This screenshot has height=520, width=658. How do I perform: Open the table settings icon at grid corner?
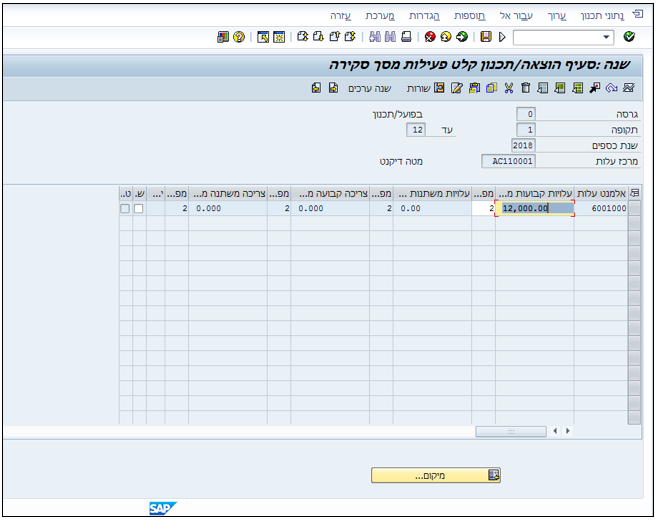634,193
